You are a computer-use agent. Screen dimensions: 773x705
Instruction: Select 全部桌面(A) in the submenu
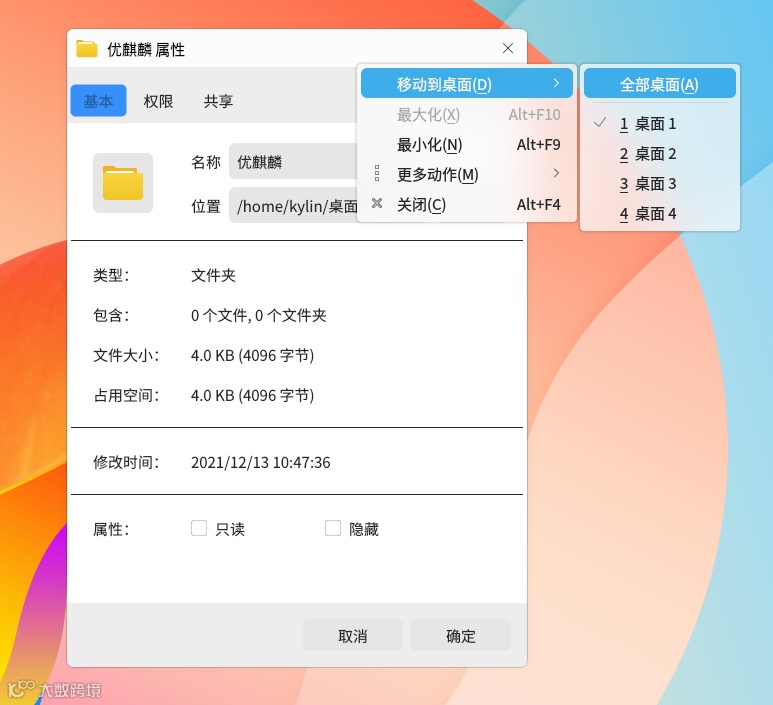coord(660,83)
